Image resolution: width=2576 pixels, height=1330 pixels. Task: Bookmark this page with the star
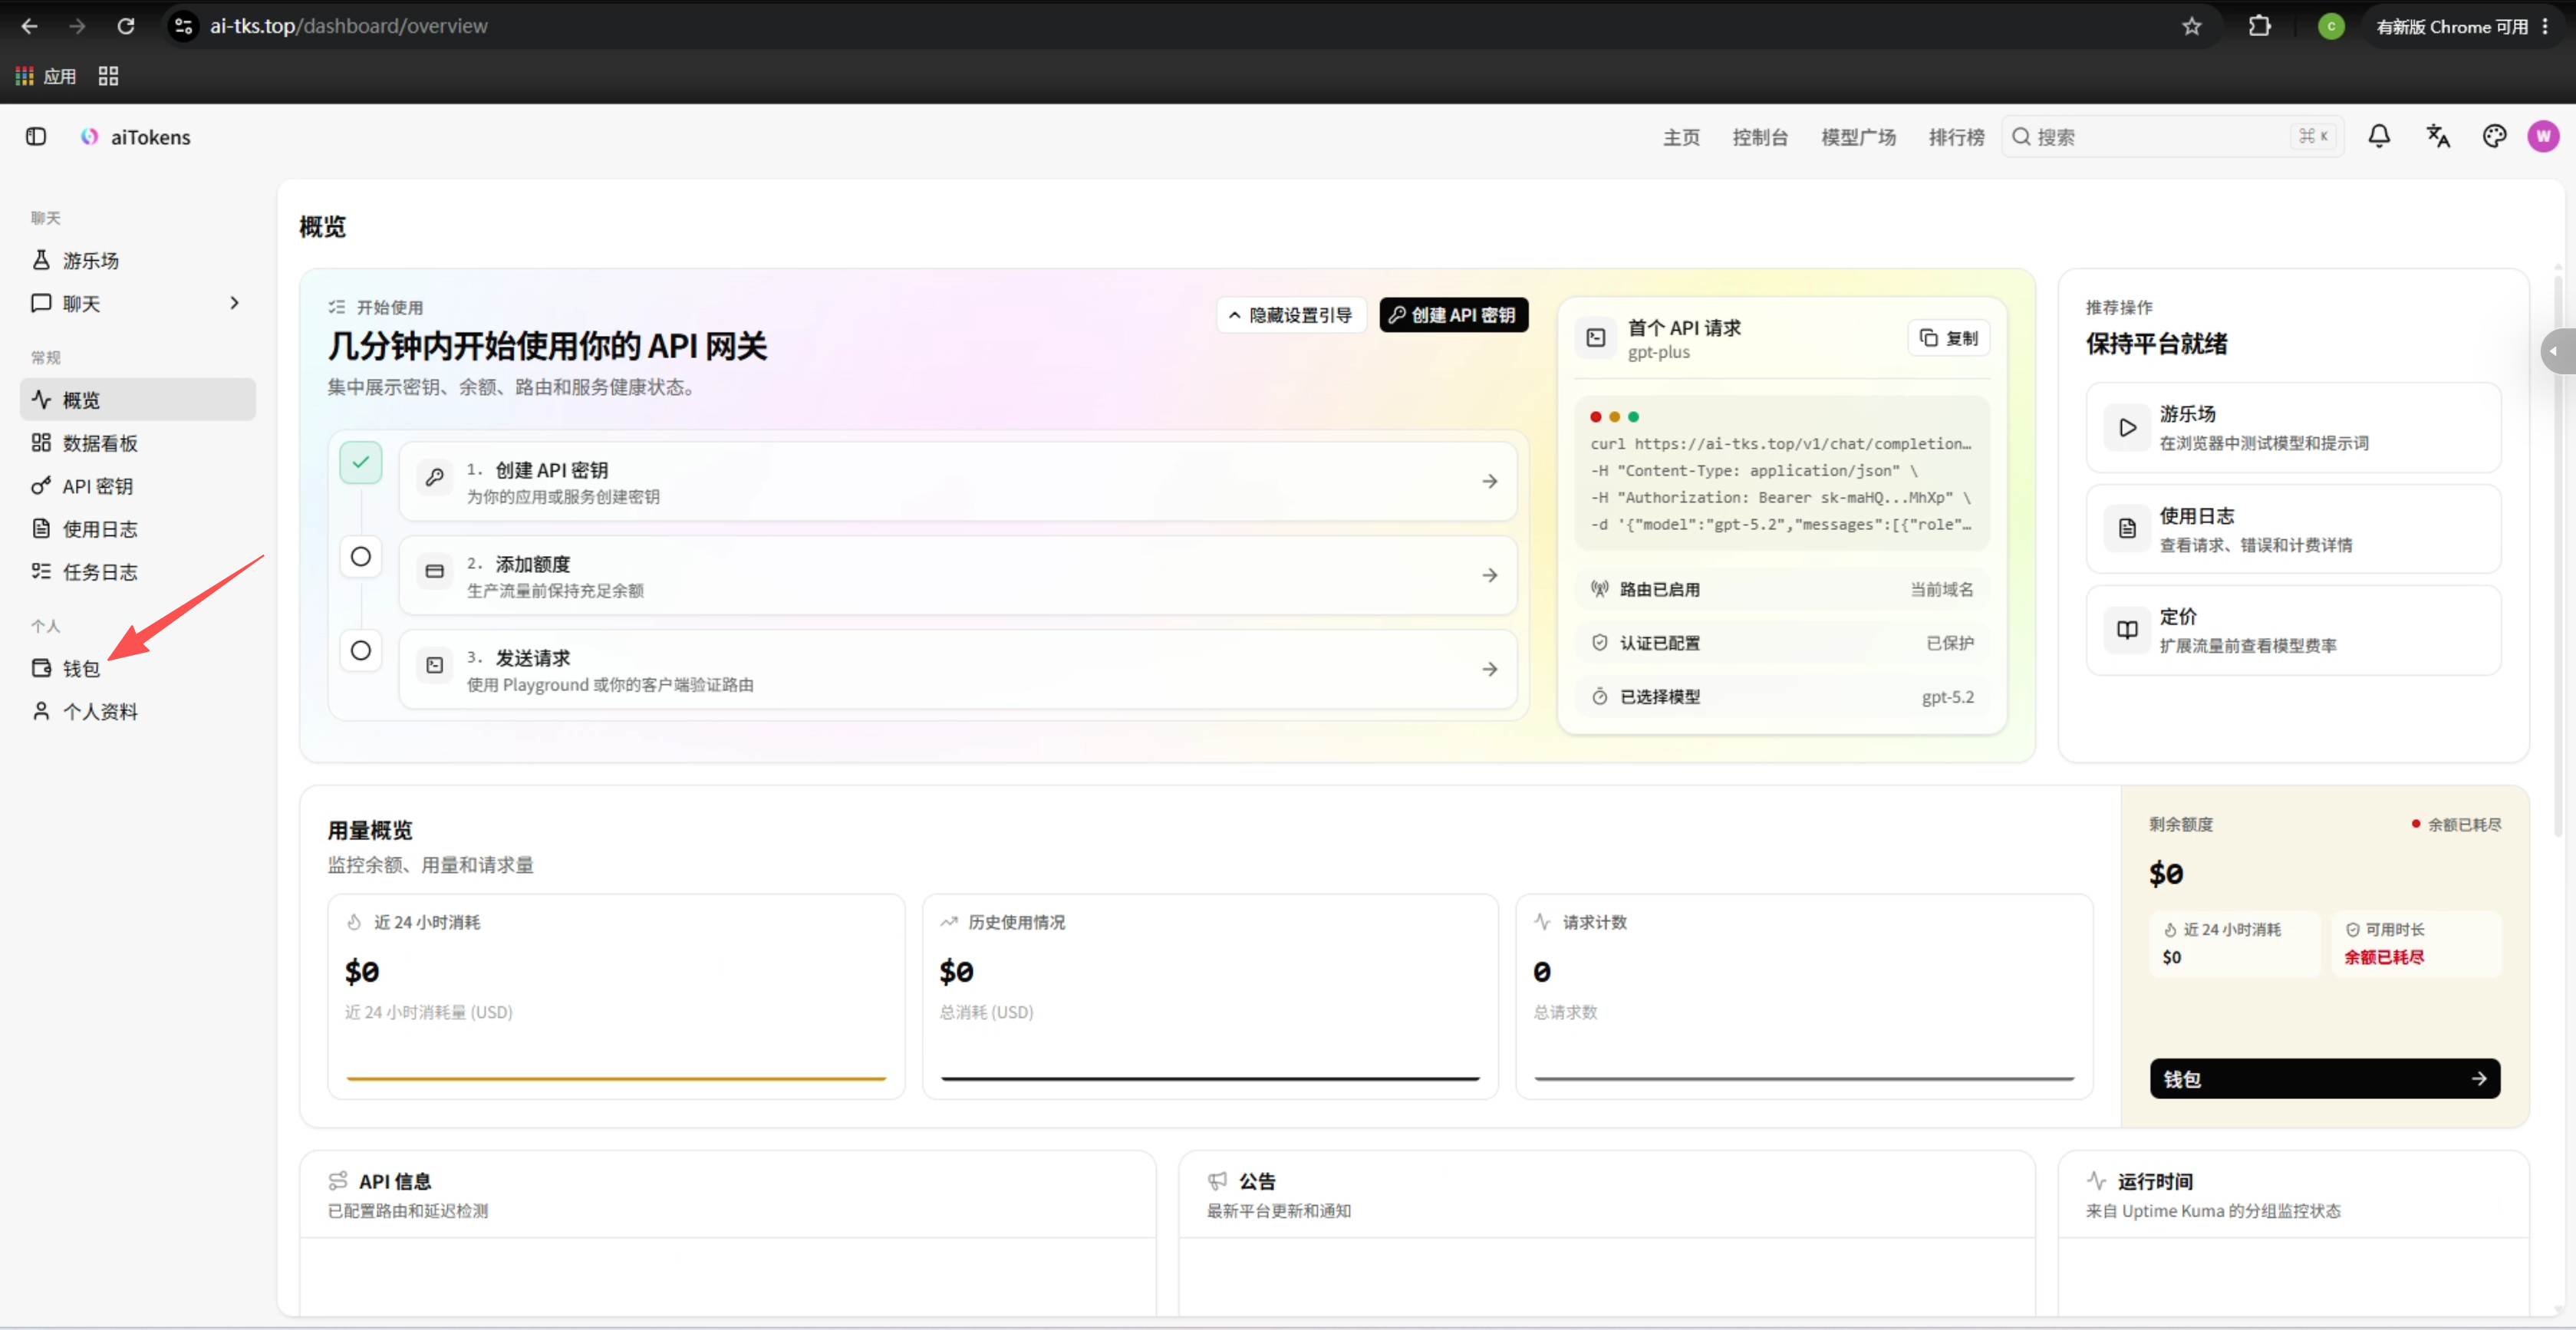point(2191,26)
